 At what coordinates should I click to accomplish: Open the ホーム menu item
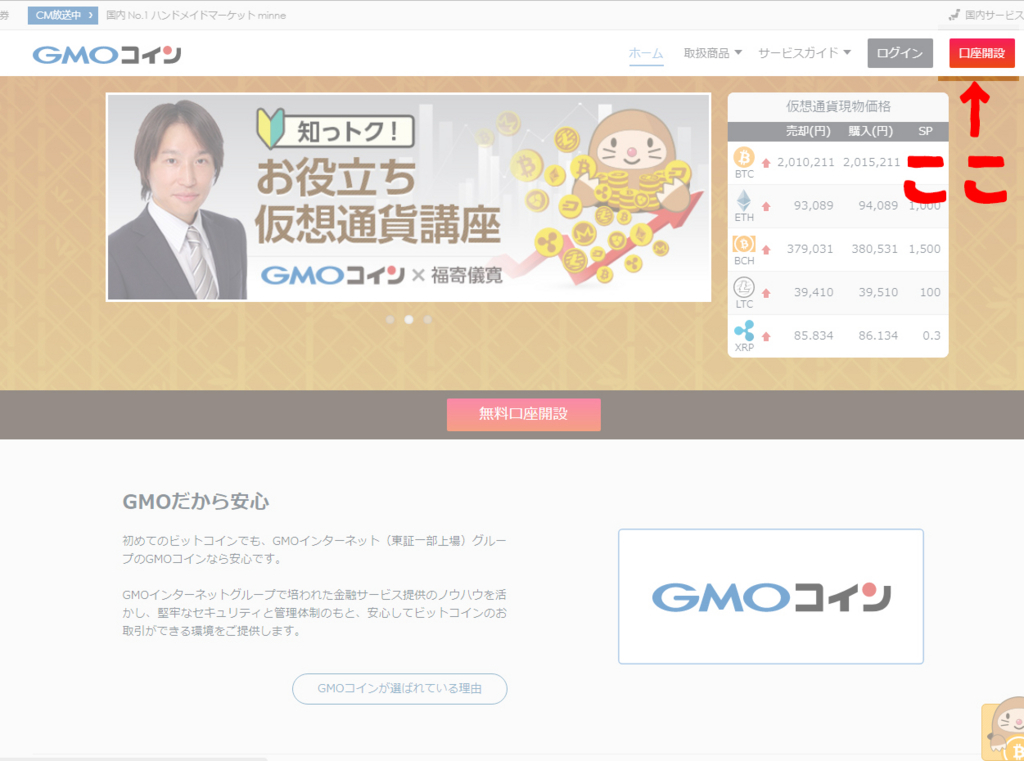click(646, 53)
